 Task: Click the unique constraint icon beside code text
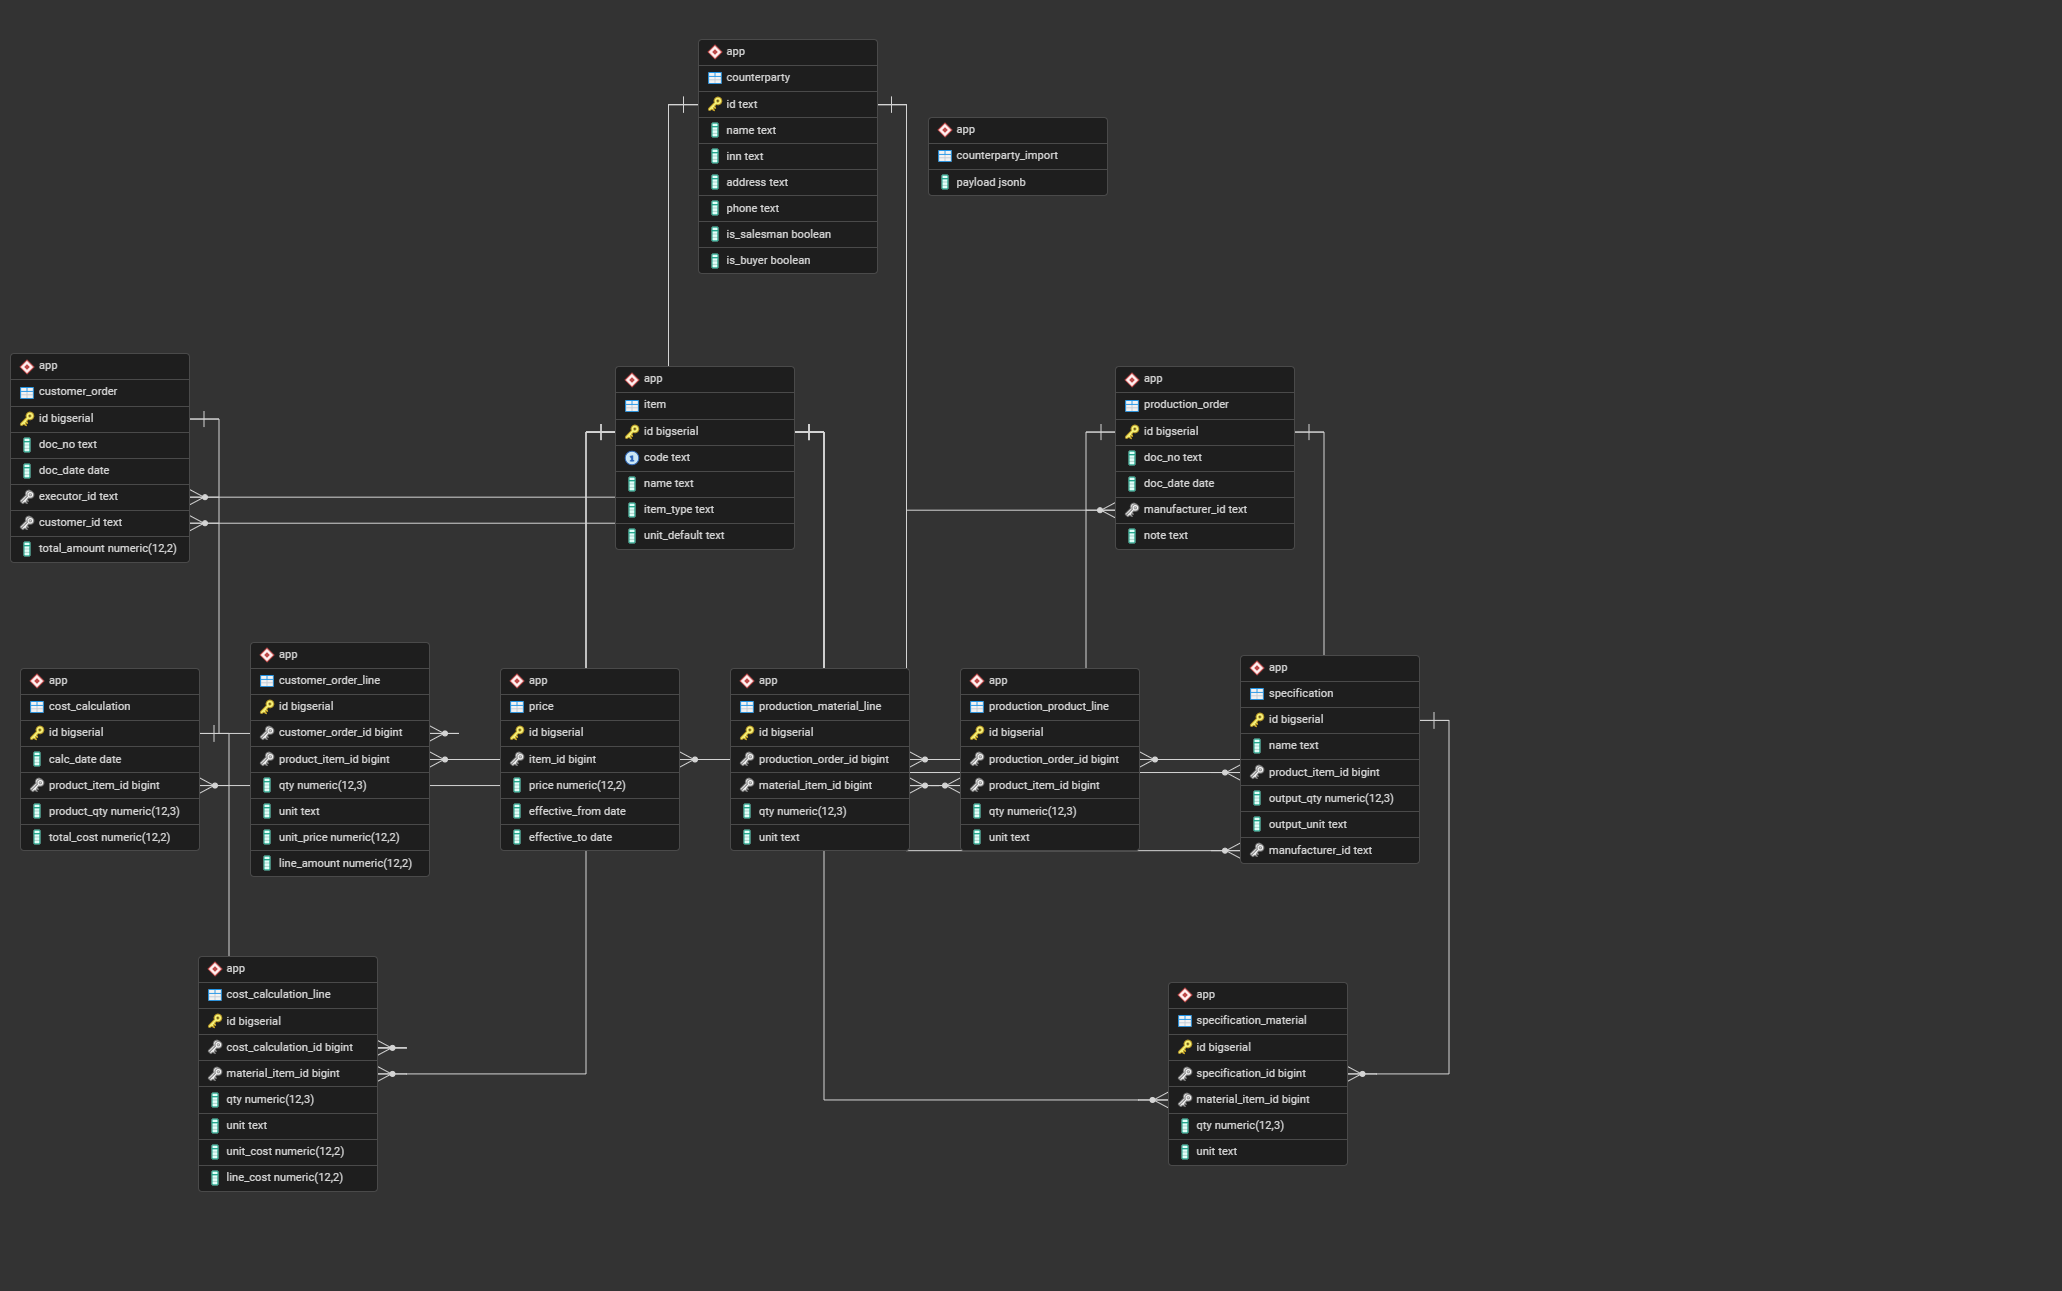point(632,458)
